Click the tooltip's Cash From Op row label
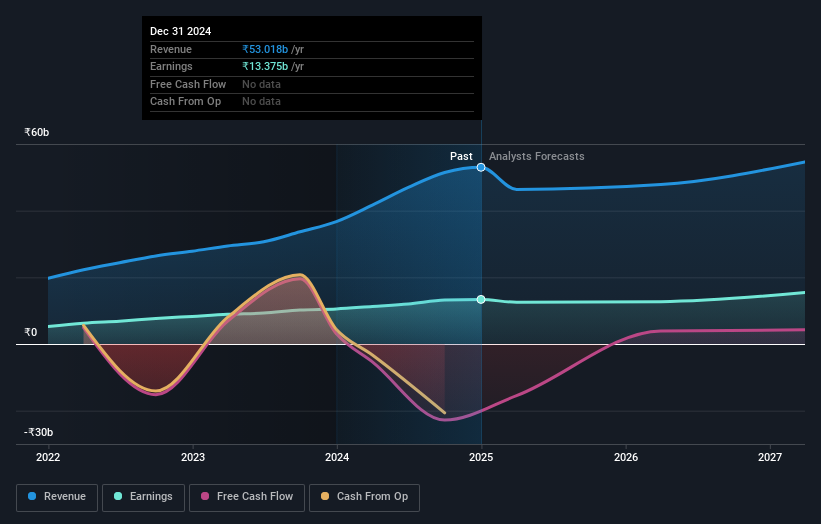Screen dimensions: 821x524 [x=185, y=102]
